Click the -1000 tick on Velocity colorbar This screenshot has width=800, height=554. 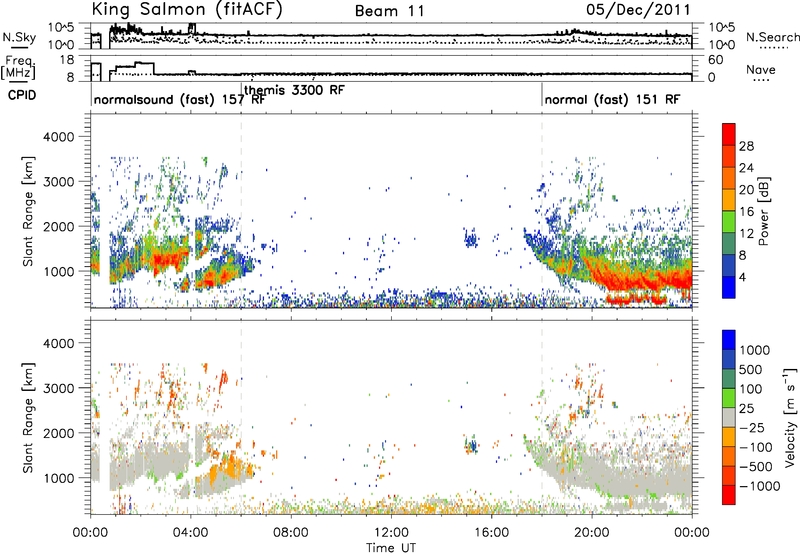(760, 486)
